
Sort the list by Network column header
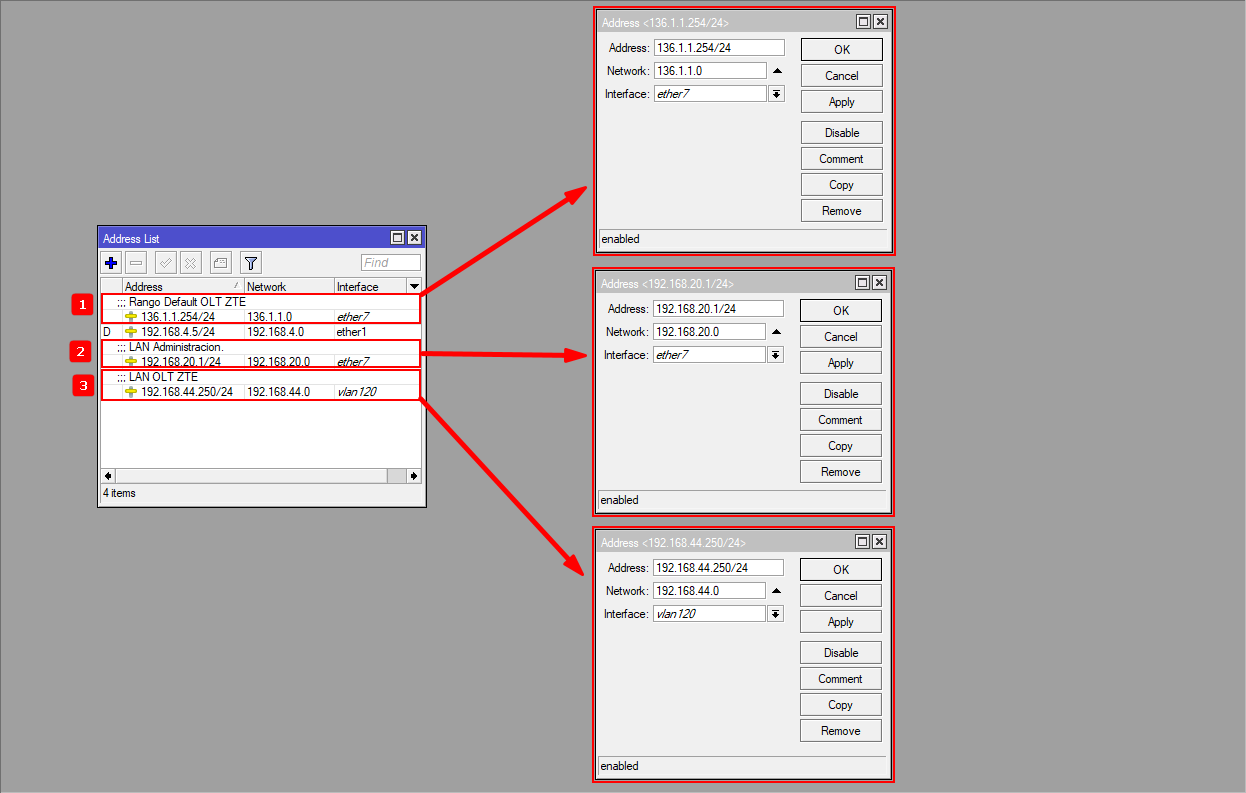point(288,287)
